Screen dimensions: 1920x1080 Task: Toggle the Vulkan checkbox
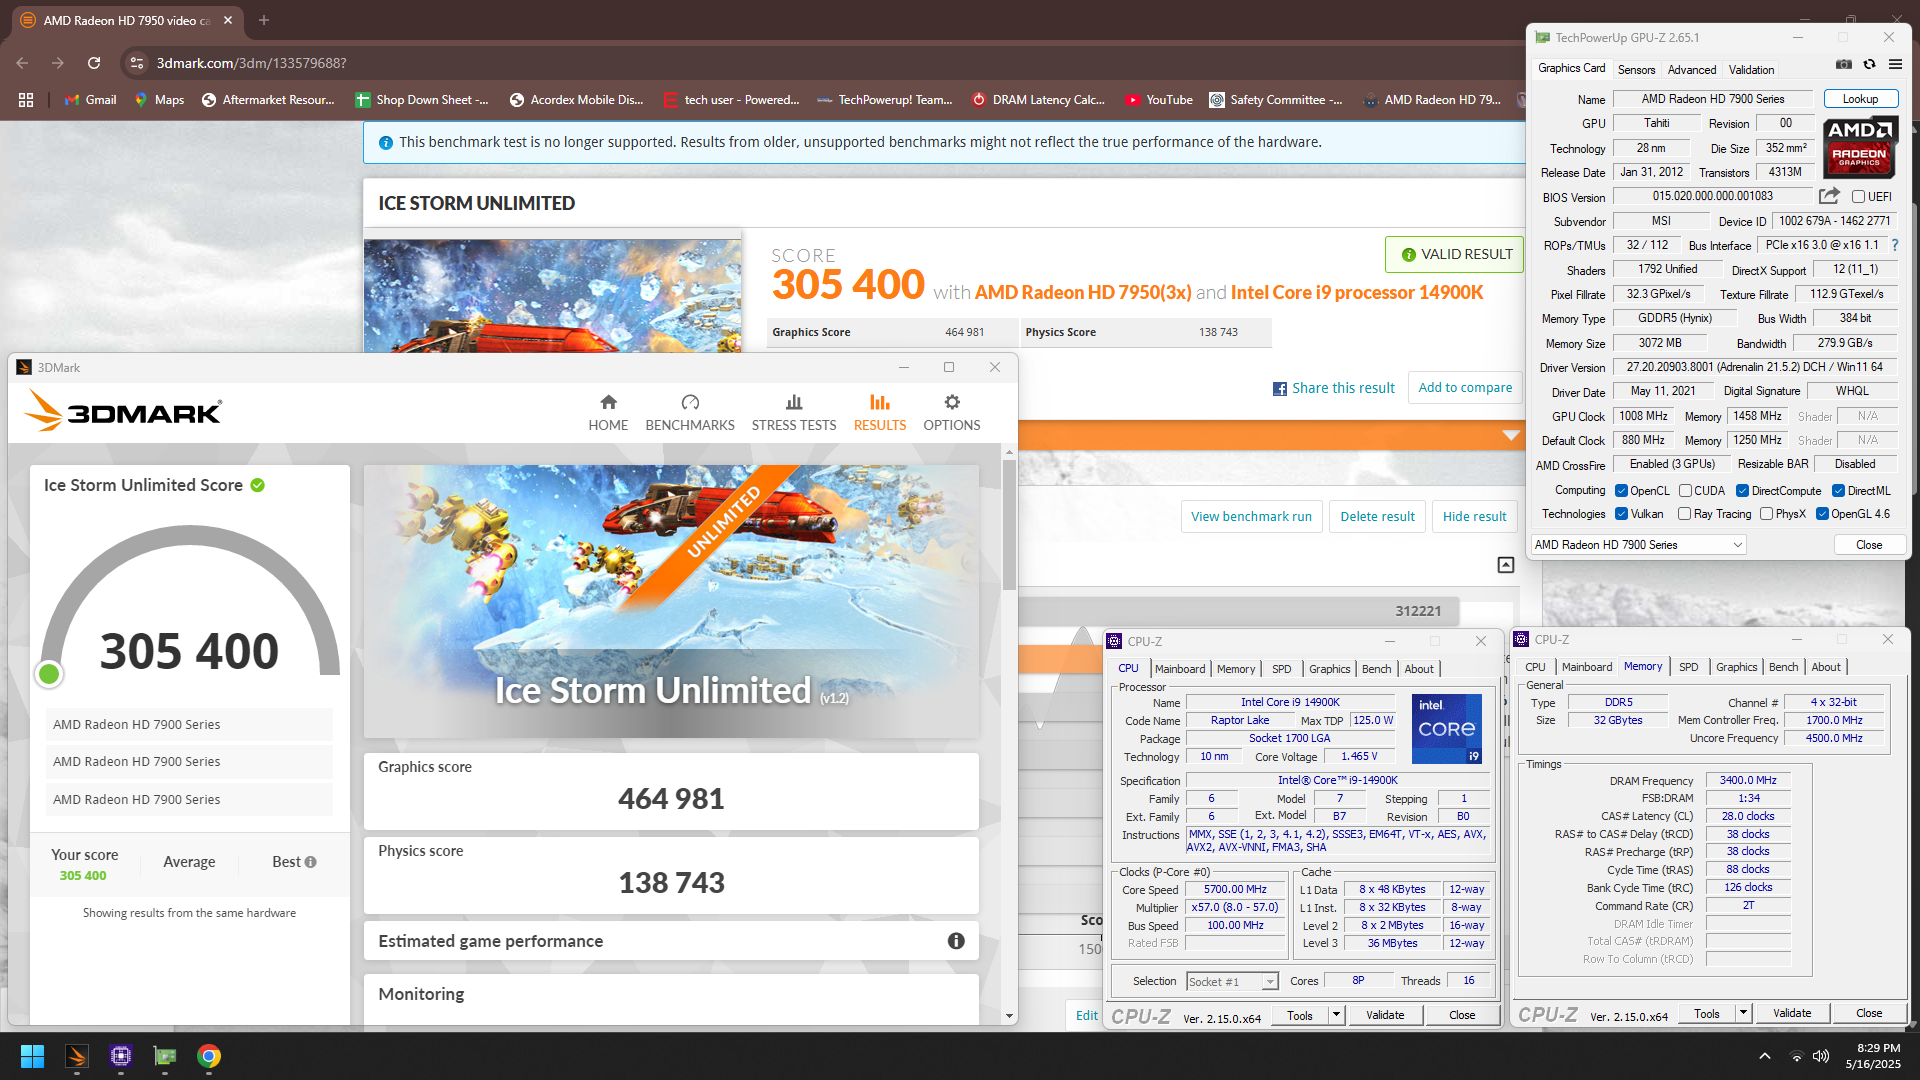click(x=1622, y=514)
